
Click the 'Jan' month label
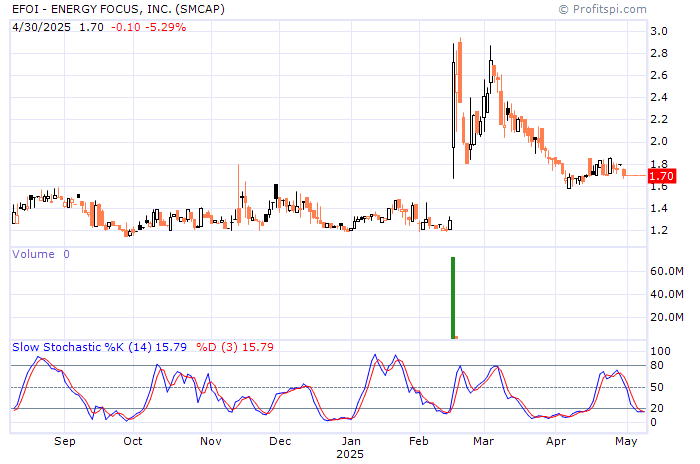point(351,441)
